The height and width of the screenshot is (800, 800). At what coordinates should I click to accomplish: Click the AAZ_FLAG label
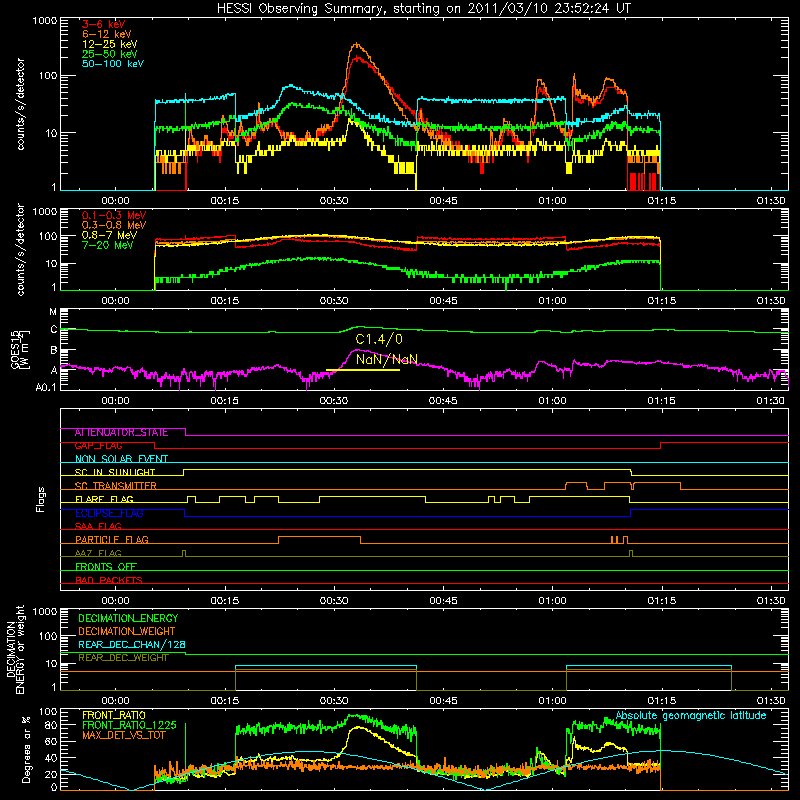(x=98, y=553)
